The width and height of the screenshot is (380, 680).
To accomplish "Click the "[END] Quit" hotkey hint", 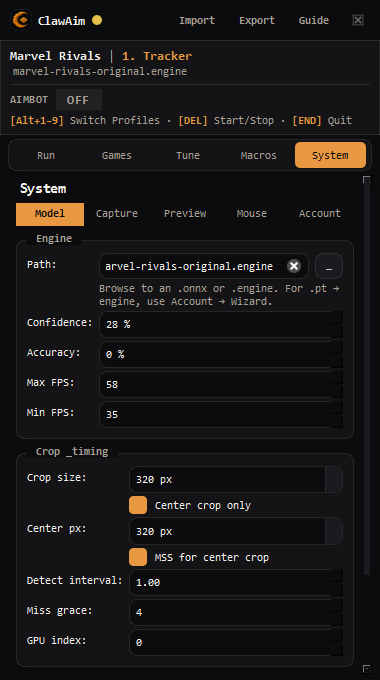I will point(322,120).
